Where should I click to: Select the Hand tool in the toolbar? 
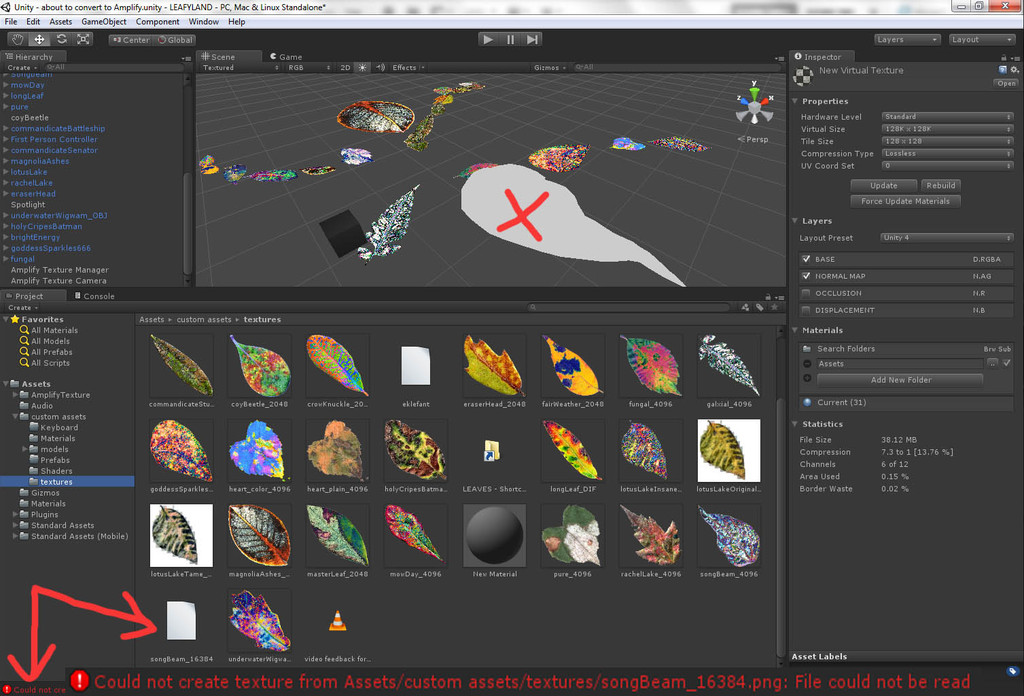point(17,39)
